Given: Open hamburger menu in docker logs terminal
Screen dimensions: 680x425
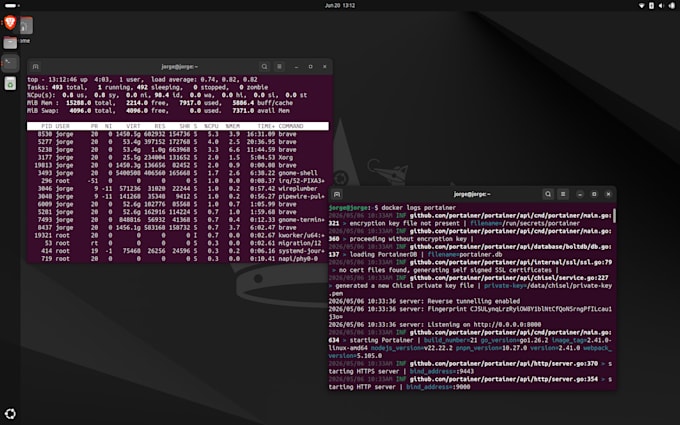Looking at the screenshot, I should pos(563,194).
